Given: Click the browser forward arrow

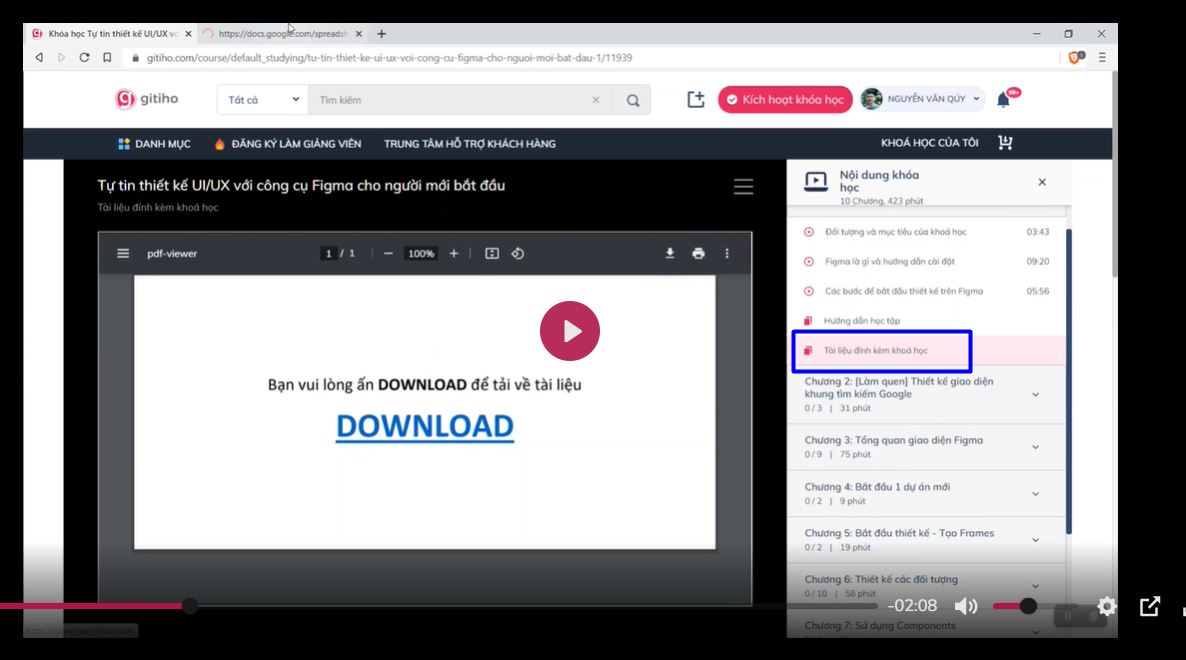Looking at the screenshot, I should [61, 57].
